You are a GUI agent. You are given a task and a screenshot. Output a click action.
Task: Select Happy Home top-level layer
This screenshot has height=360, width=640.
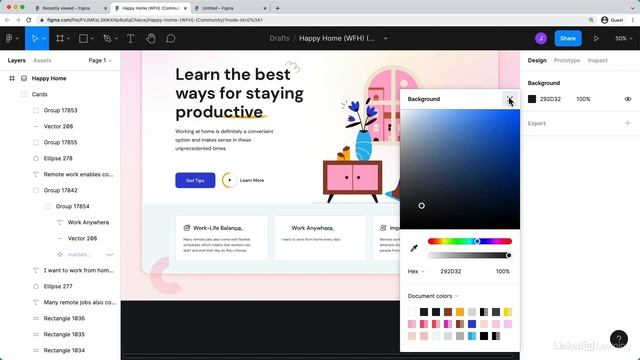click(49, 78)
